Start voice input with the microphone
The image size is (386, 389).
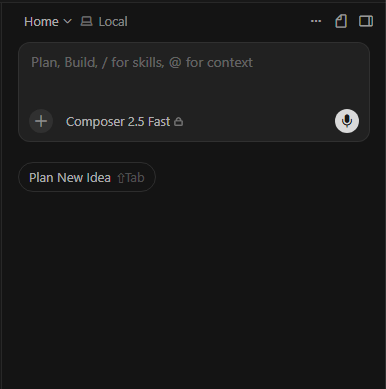[x=347, y=121]
